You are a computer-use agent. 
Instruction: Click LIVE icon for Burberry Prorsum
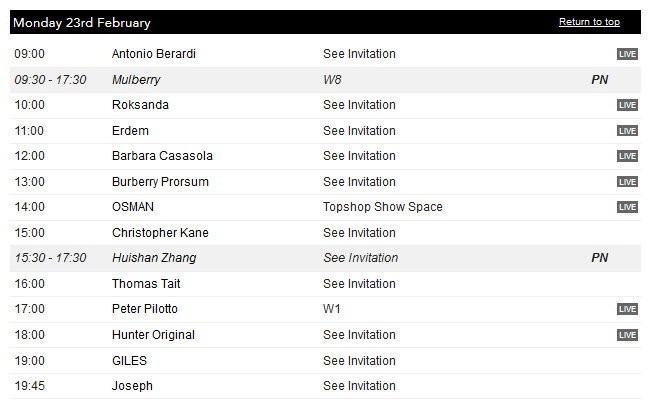click(627, 182)
